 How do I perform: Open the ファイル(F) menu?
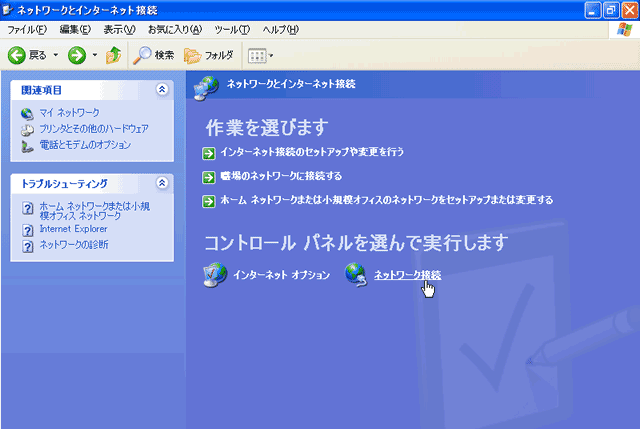(x=27, y=29)
